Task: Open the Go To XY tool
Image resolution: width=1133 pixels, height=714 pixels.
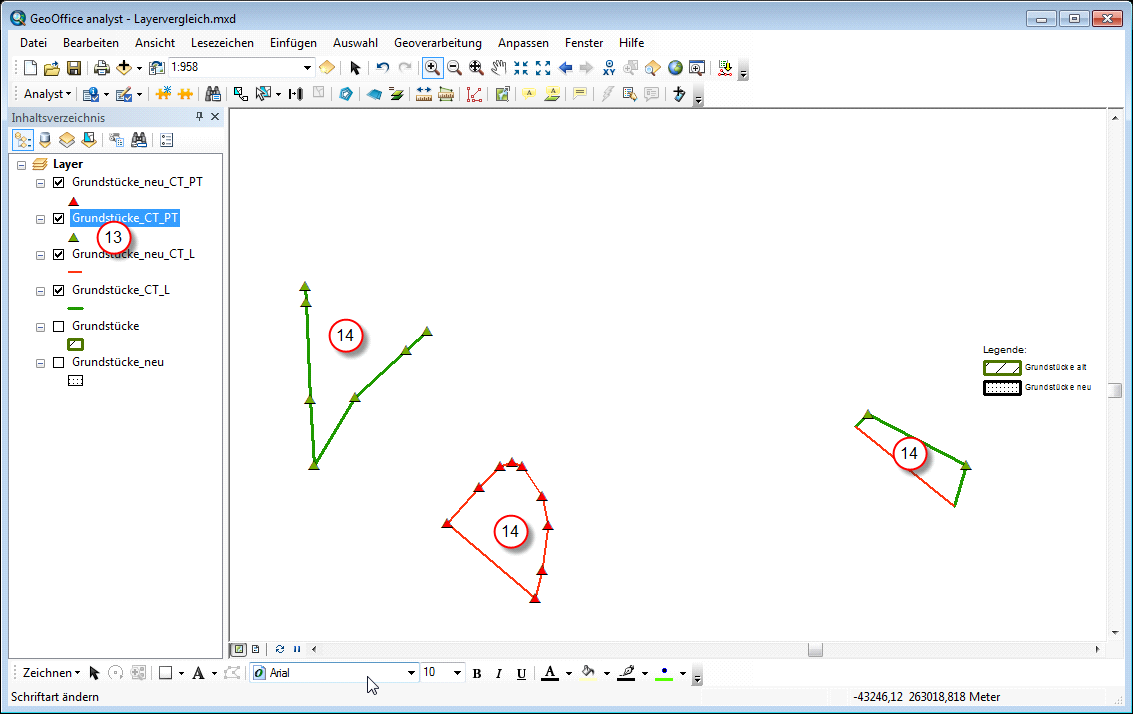Action: click(609, 68)
